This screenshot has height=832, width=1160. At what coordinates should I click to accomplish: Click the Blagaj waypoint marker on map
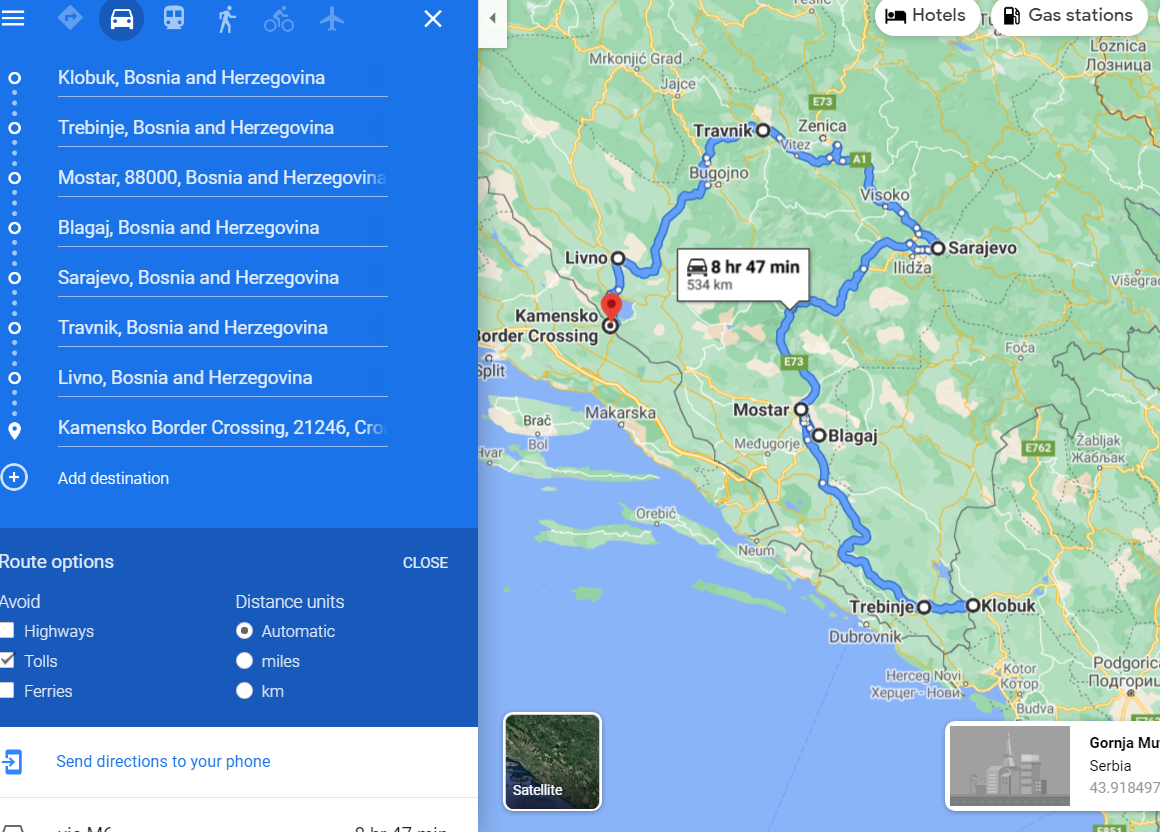tap(818, 436)
